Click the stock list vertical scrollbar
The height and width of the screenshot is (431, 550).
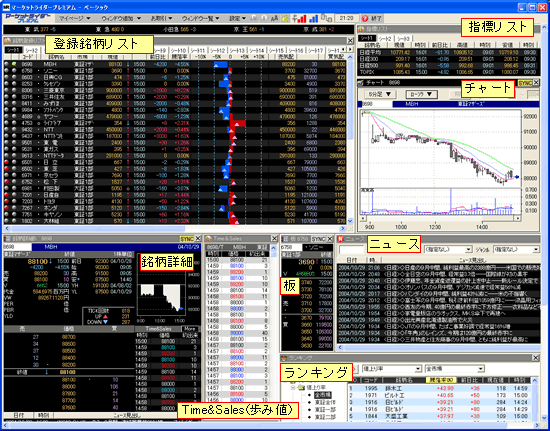350,139
